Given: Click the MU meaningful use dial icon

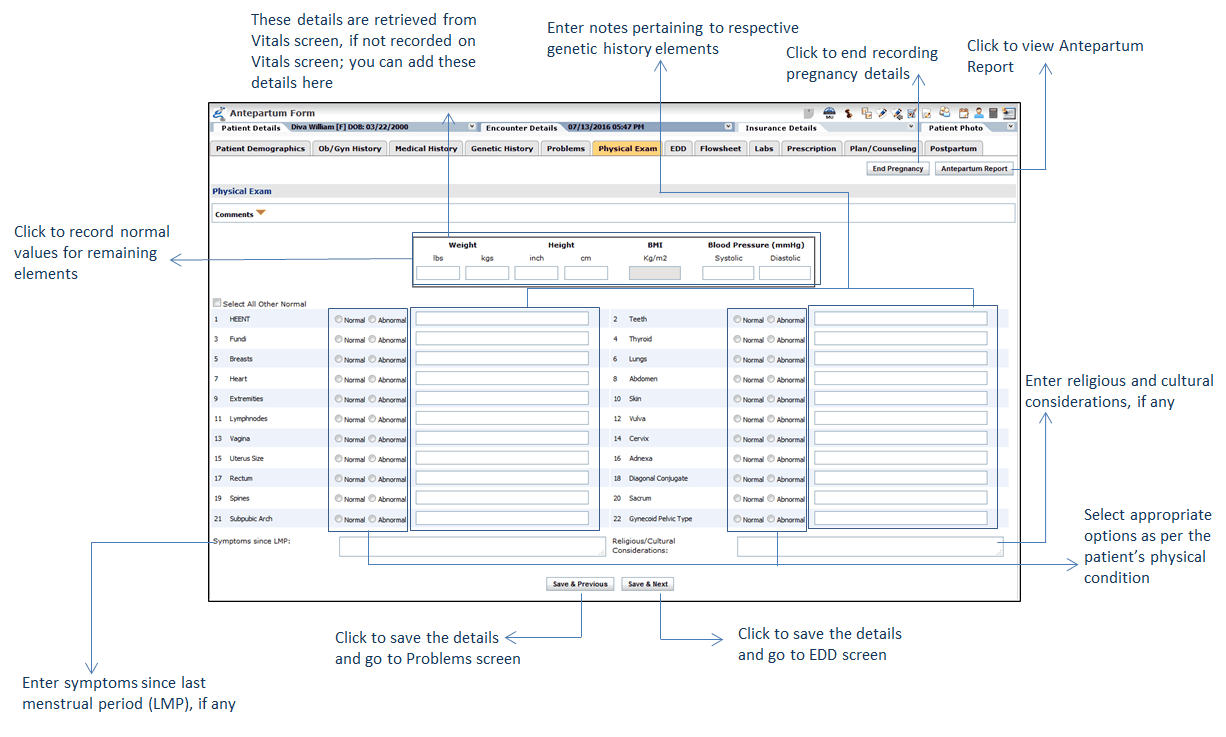Looking at the screenshot, I should 830,113.
